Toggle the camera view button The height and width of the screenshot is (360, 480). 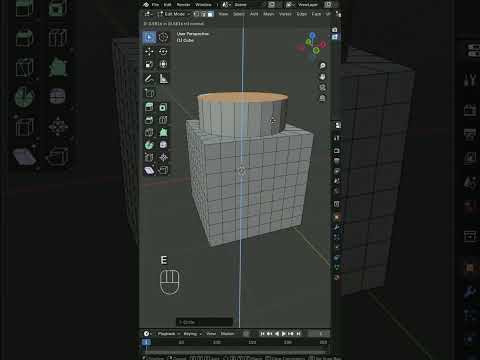tap(322, 88)
